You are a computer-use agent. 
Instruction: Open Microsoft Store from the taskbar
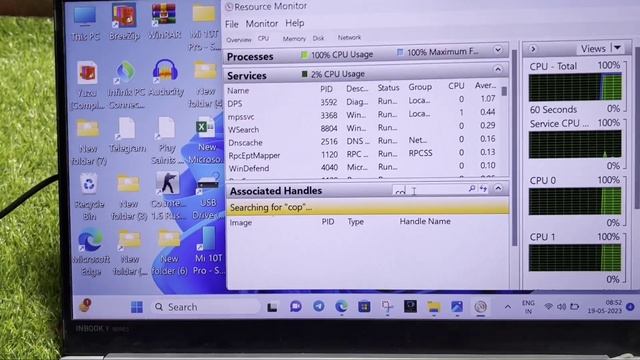coord(364,306)
